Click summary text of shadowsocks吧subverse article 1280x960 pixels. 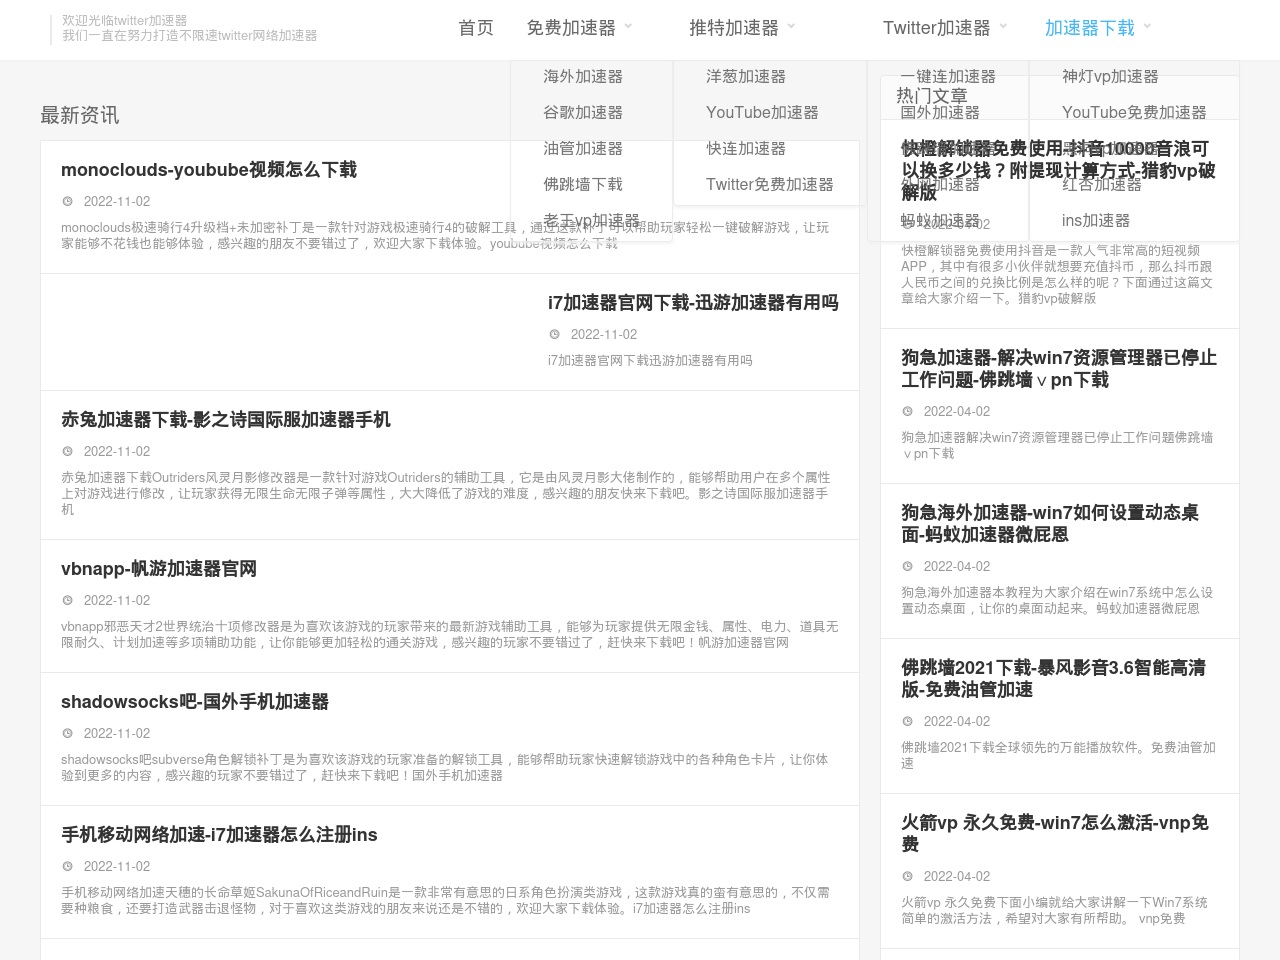pyautogui.click(x=445, y=767)
